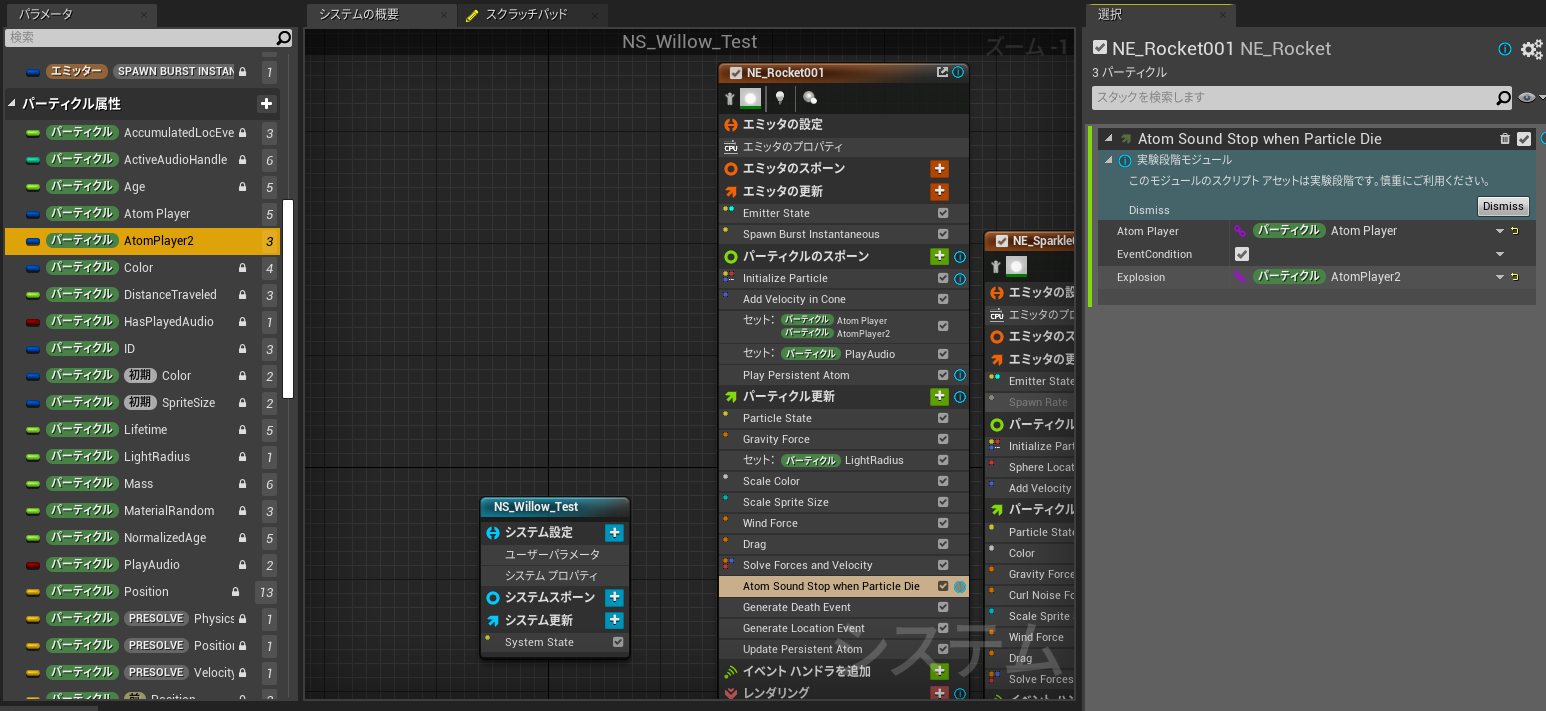The image size is (1546, 711).
Task: Switch to the スクラッチパッド tab
Action: click(526, 14)
